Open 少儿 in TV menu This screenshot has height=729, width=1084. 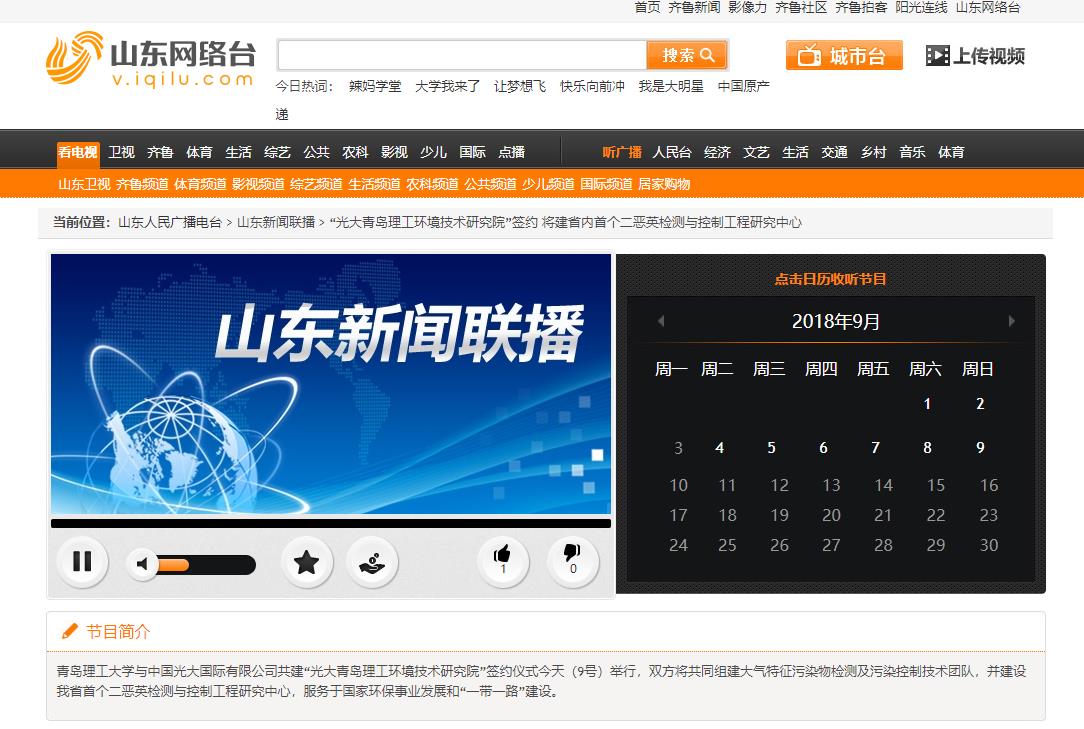click(433, 152)
